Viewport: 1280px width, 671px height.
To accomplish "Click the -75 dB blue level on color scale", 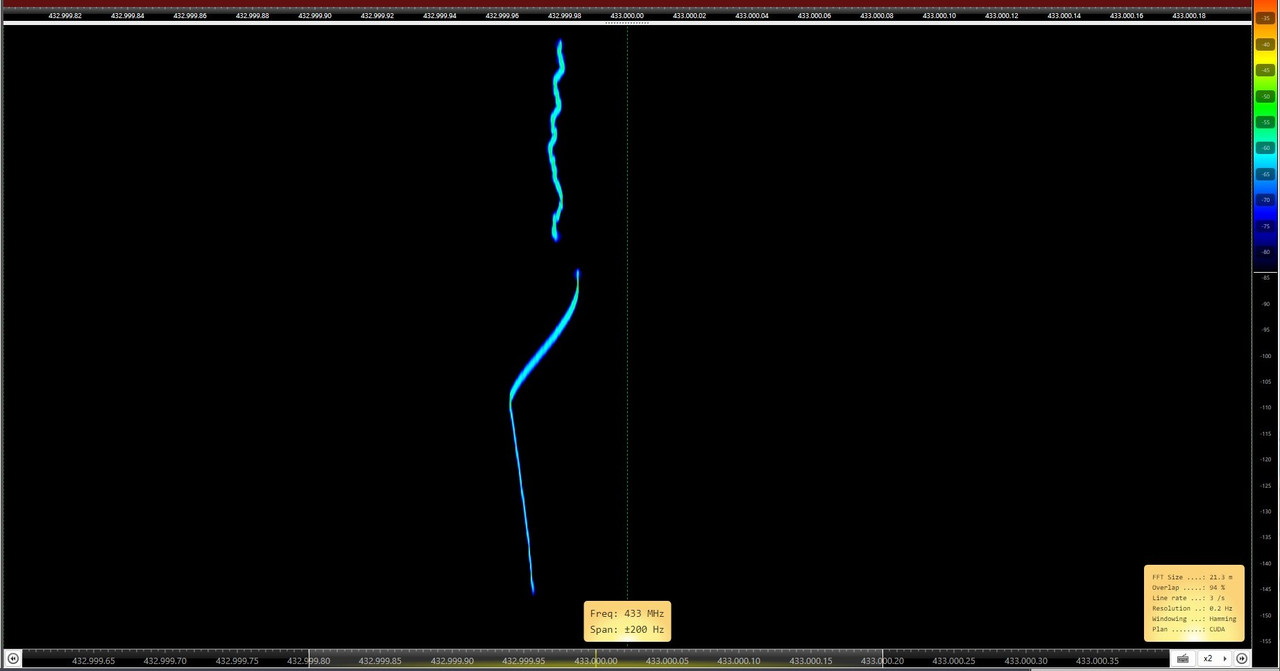I will (x=1265, y=226).
